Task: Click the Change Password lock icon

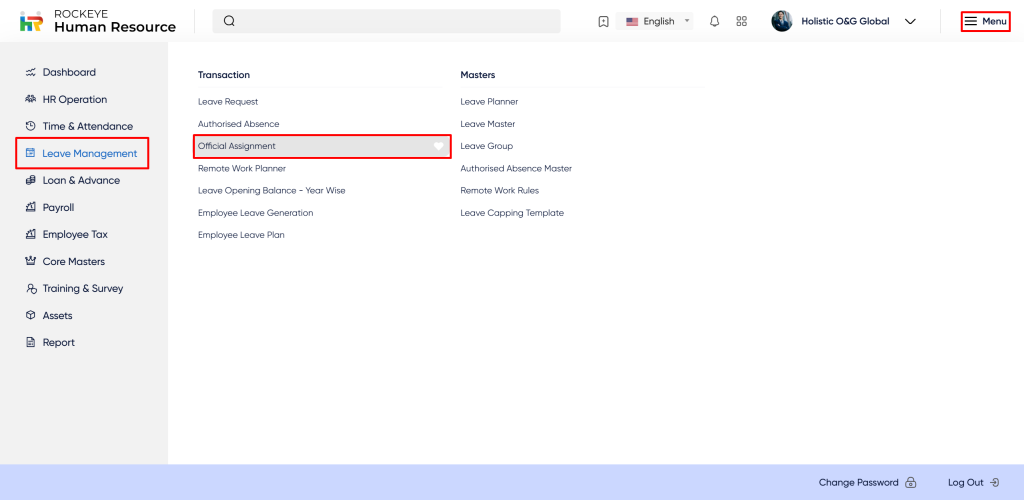Action: point(911,482)
